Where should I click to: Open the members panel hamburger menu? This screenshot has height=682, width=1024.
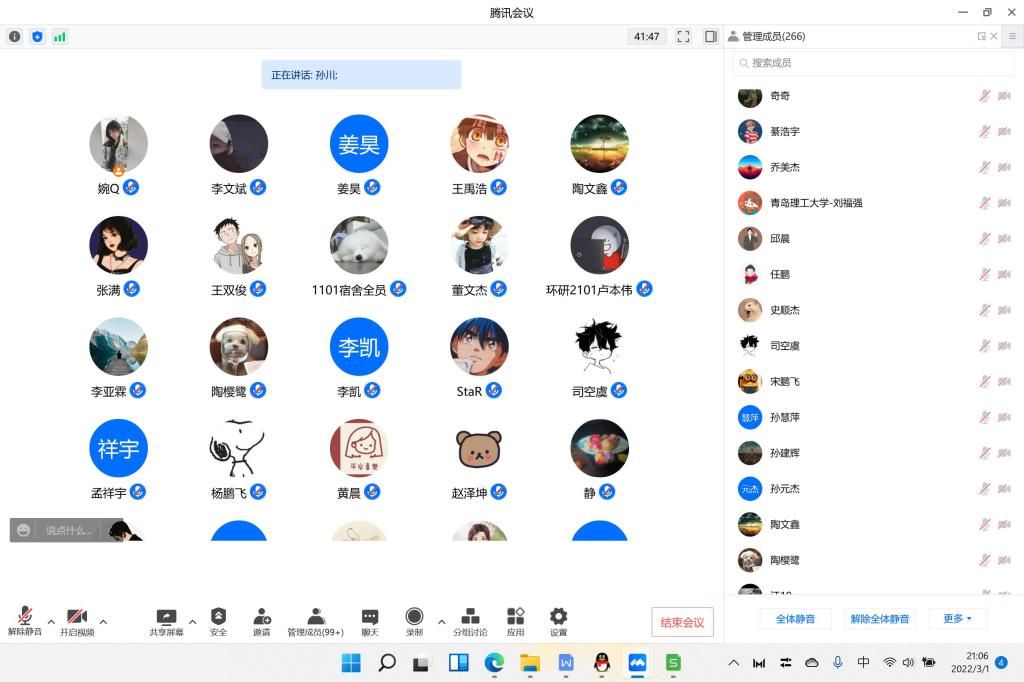1012,36
